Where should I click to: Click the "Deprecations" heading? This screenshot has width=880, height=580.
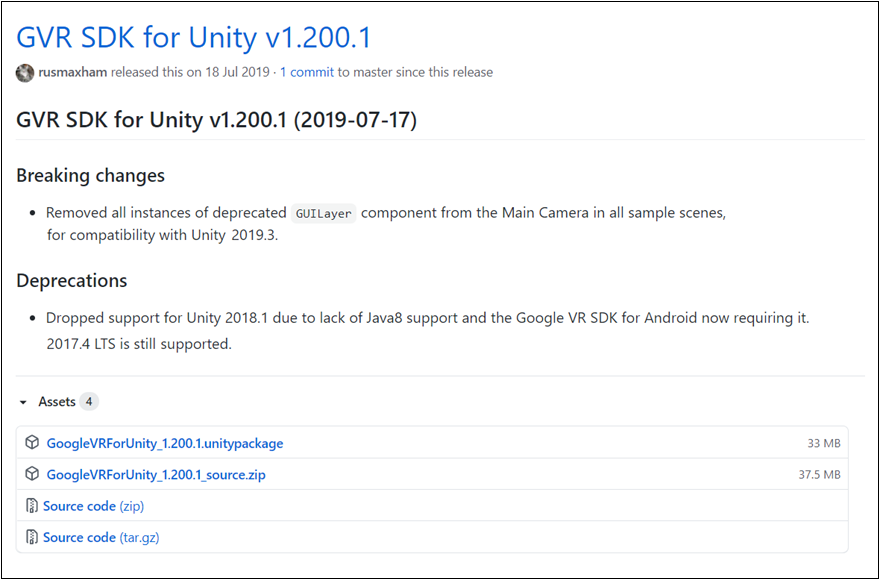pos(72,280)
